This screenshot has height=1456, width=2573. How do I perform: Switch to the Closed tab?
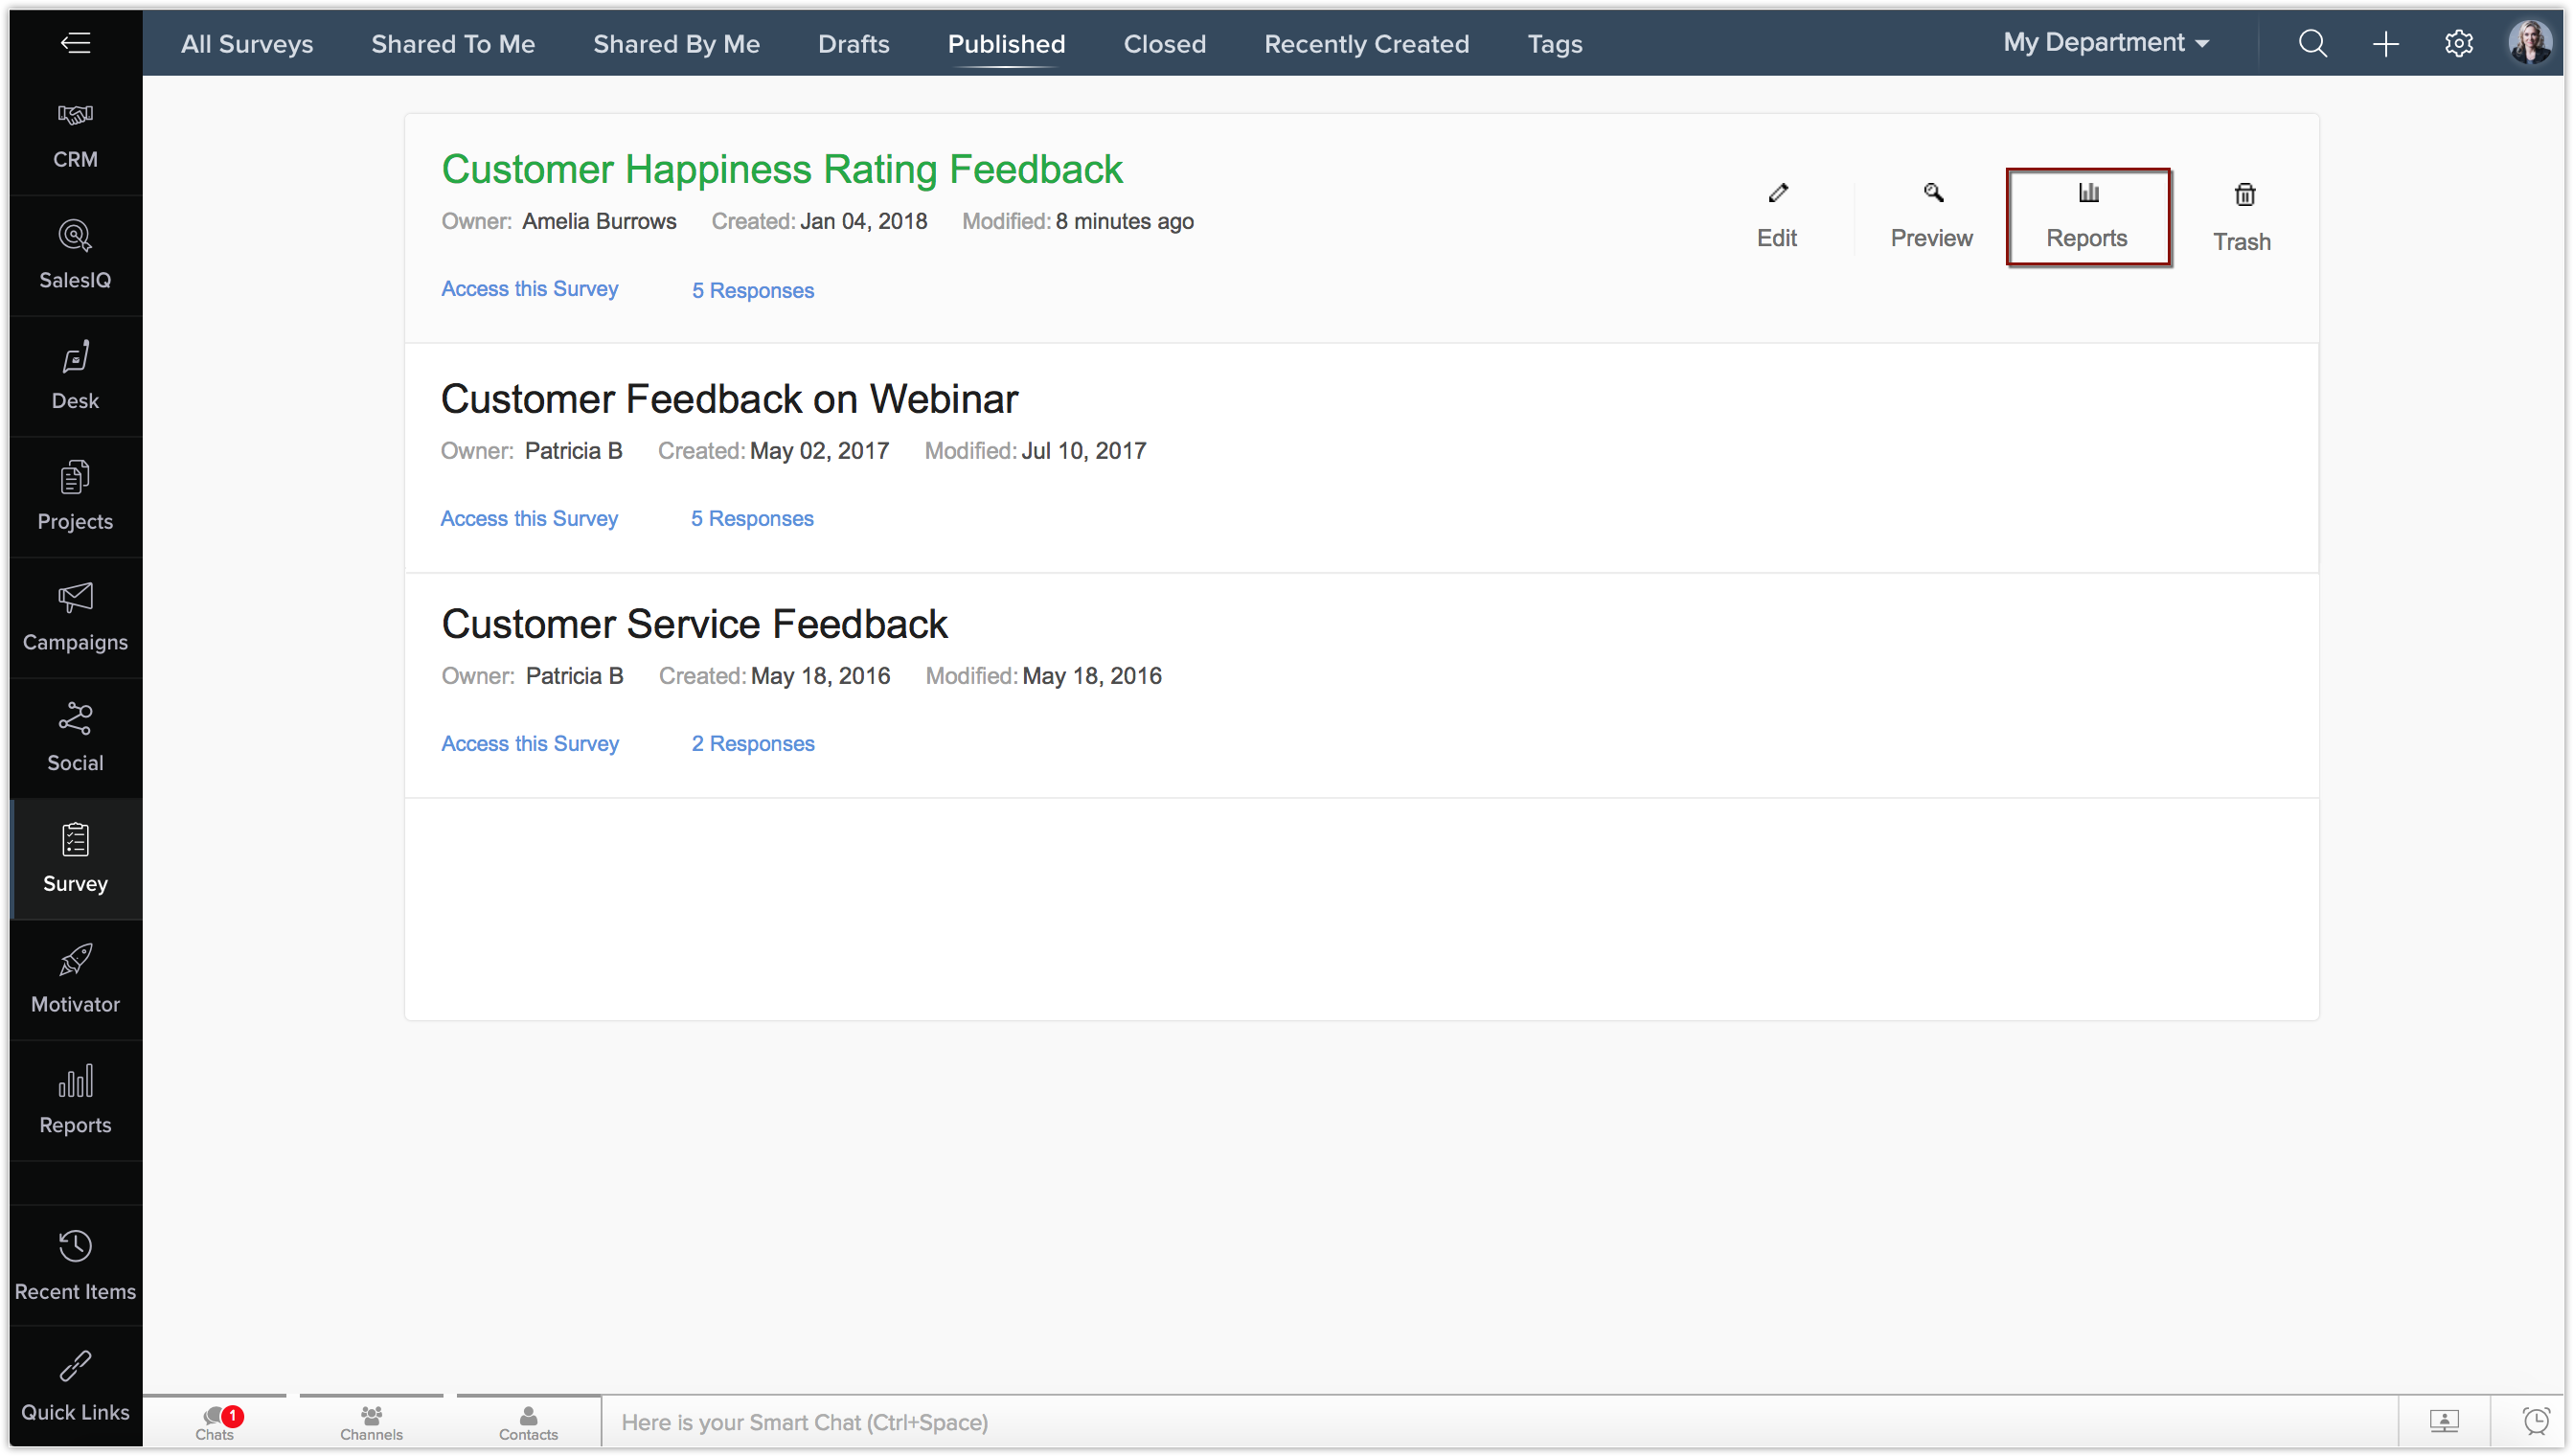1164,43
